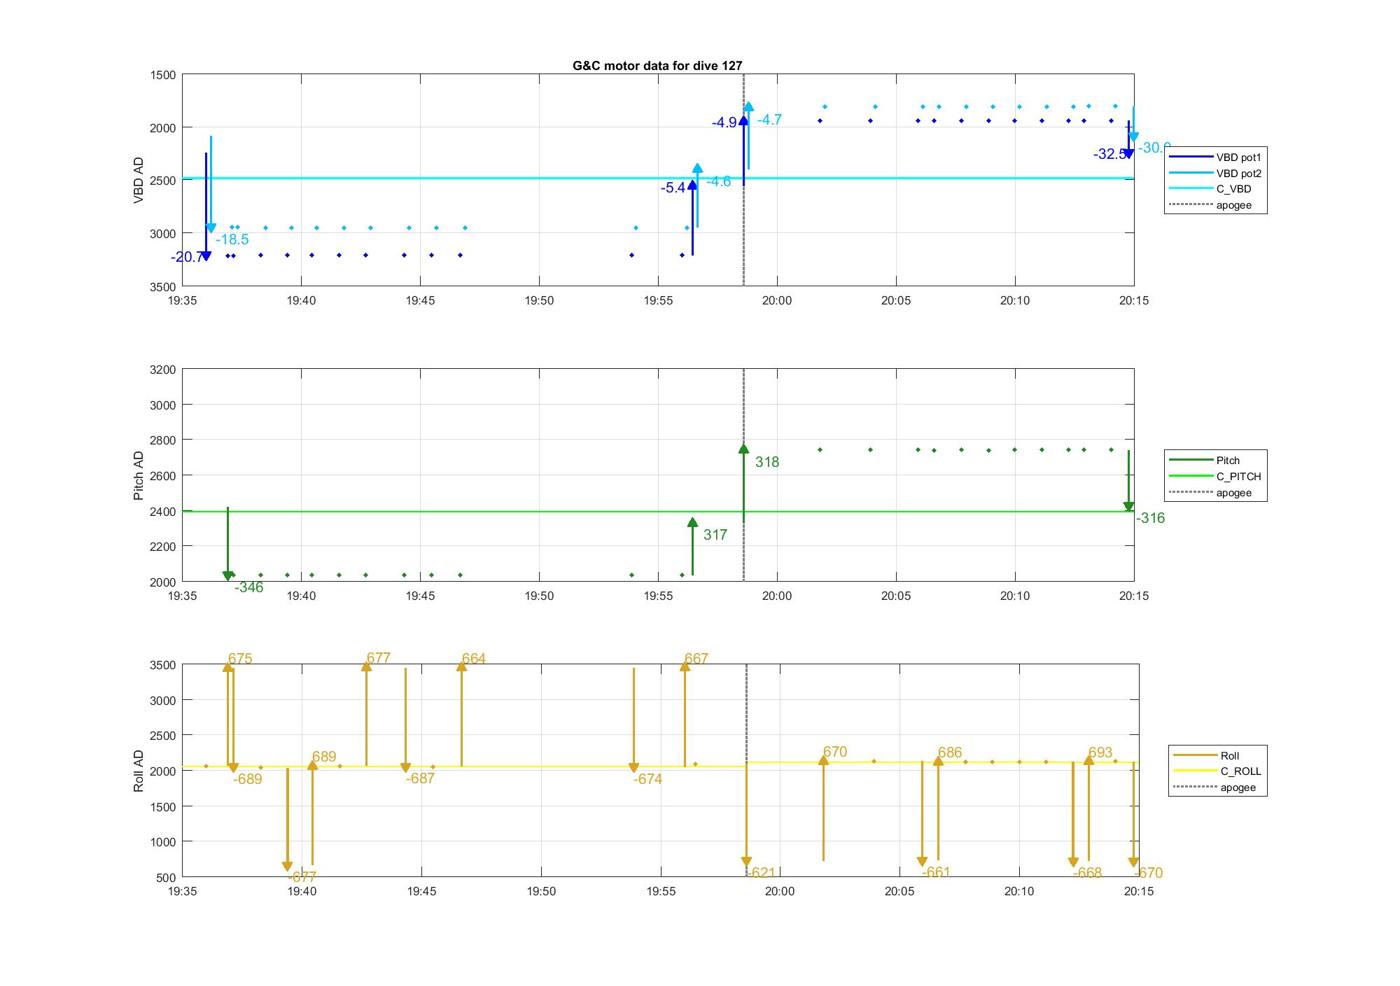Click the '686' roll data label
This screenshot has width=1400, height=986.
click(x=950, y=752)
